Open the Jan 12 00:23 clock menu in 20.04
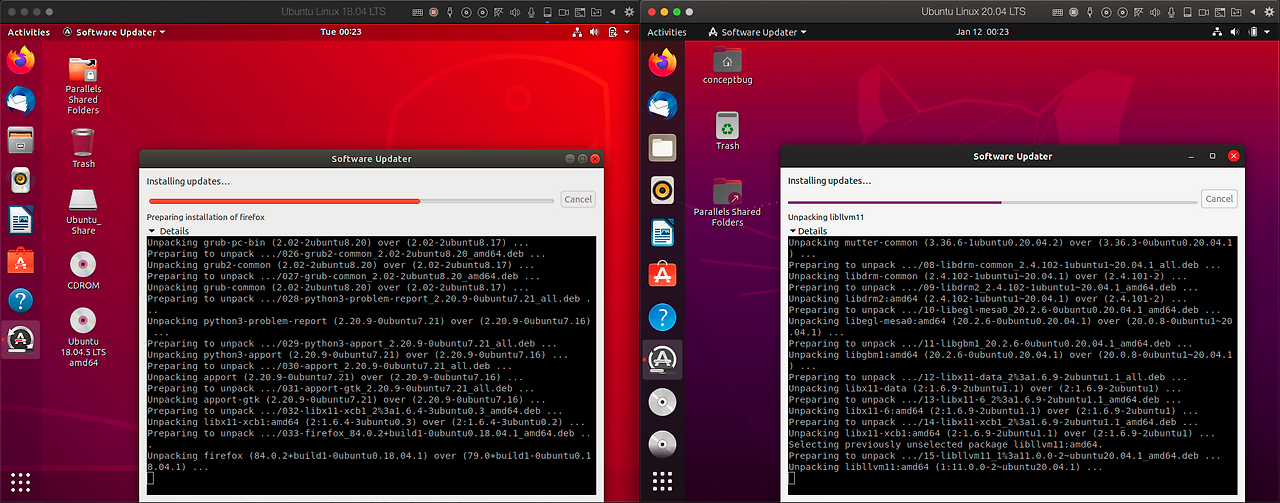Screen dimensions: 1280x503 click(983, 32)
